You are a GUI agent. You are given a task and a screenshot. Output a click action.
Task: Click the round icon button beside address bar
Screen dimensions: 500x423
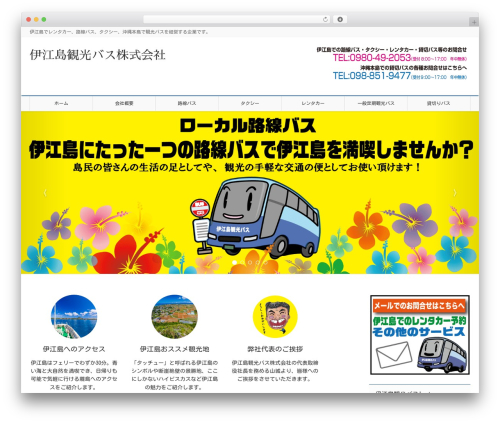(340, 20)
